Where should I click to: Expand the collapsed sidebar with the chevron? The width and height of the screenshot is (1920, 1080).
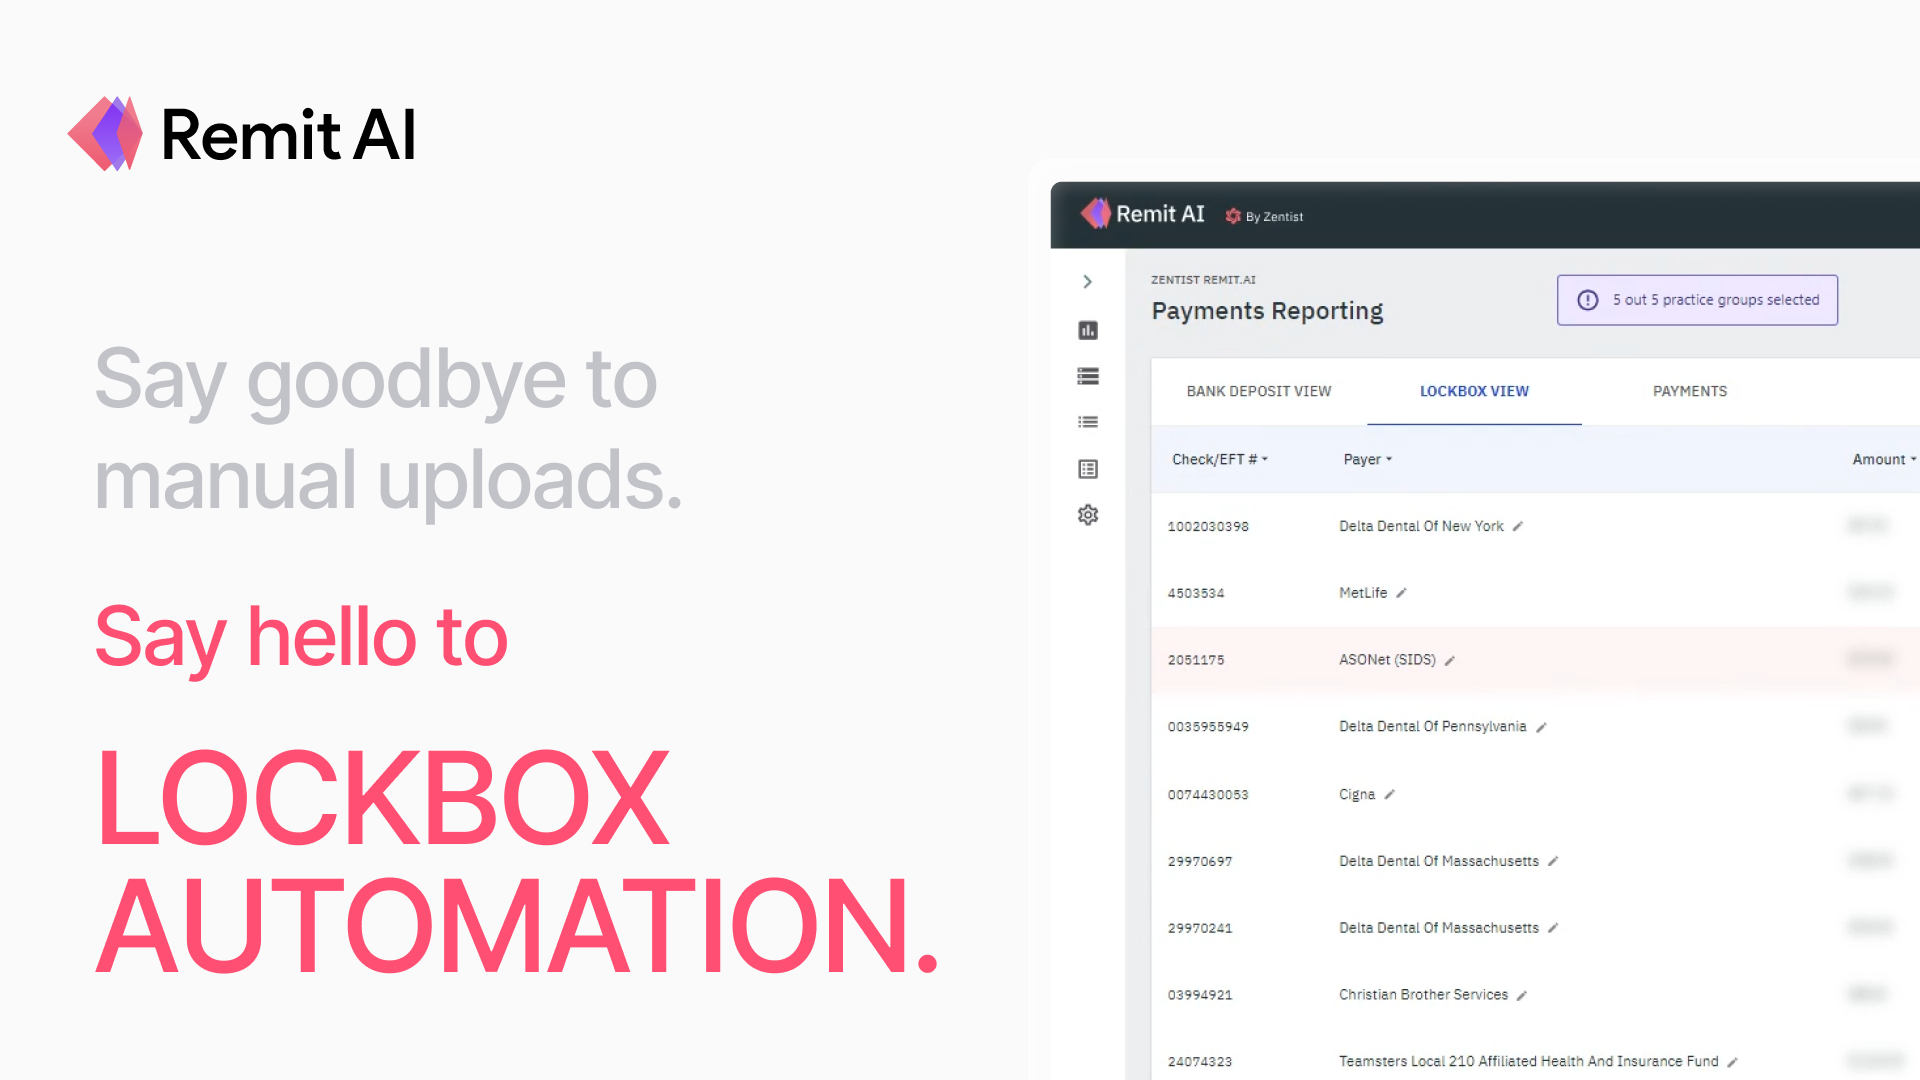coord(1087,282)
